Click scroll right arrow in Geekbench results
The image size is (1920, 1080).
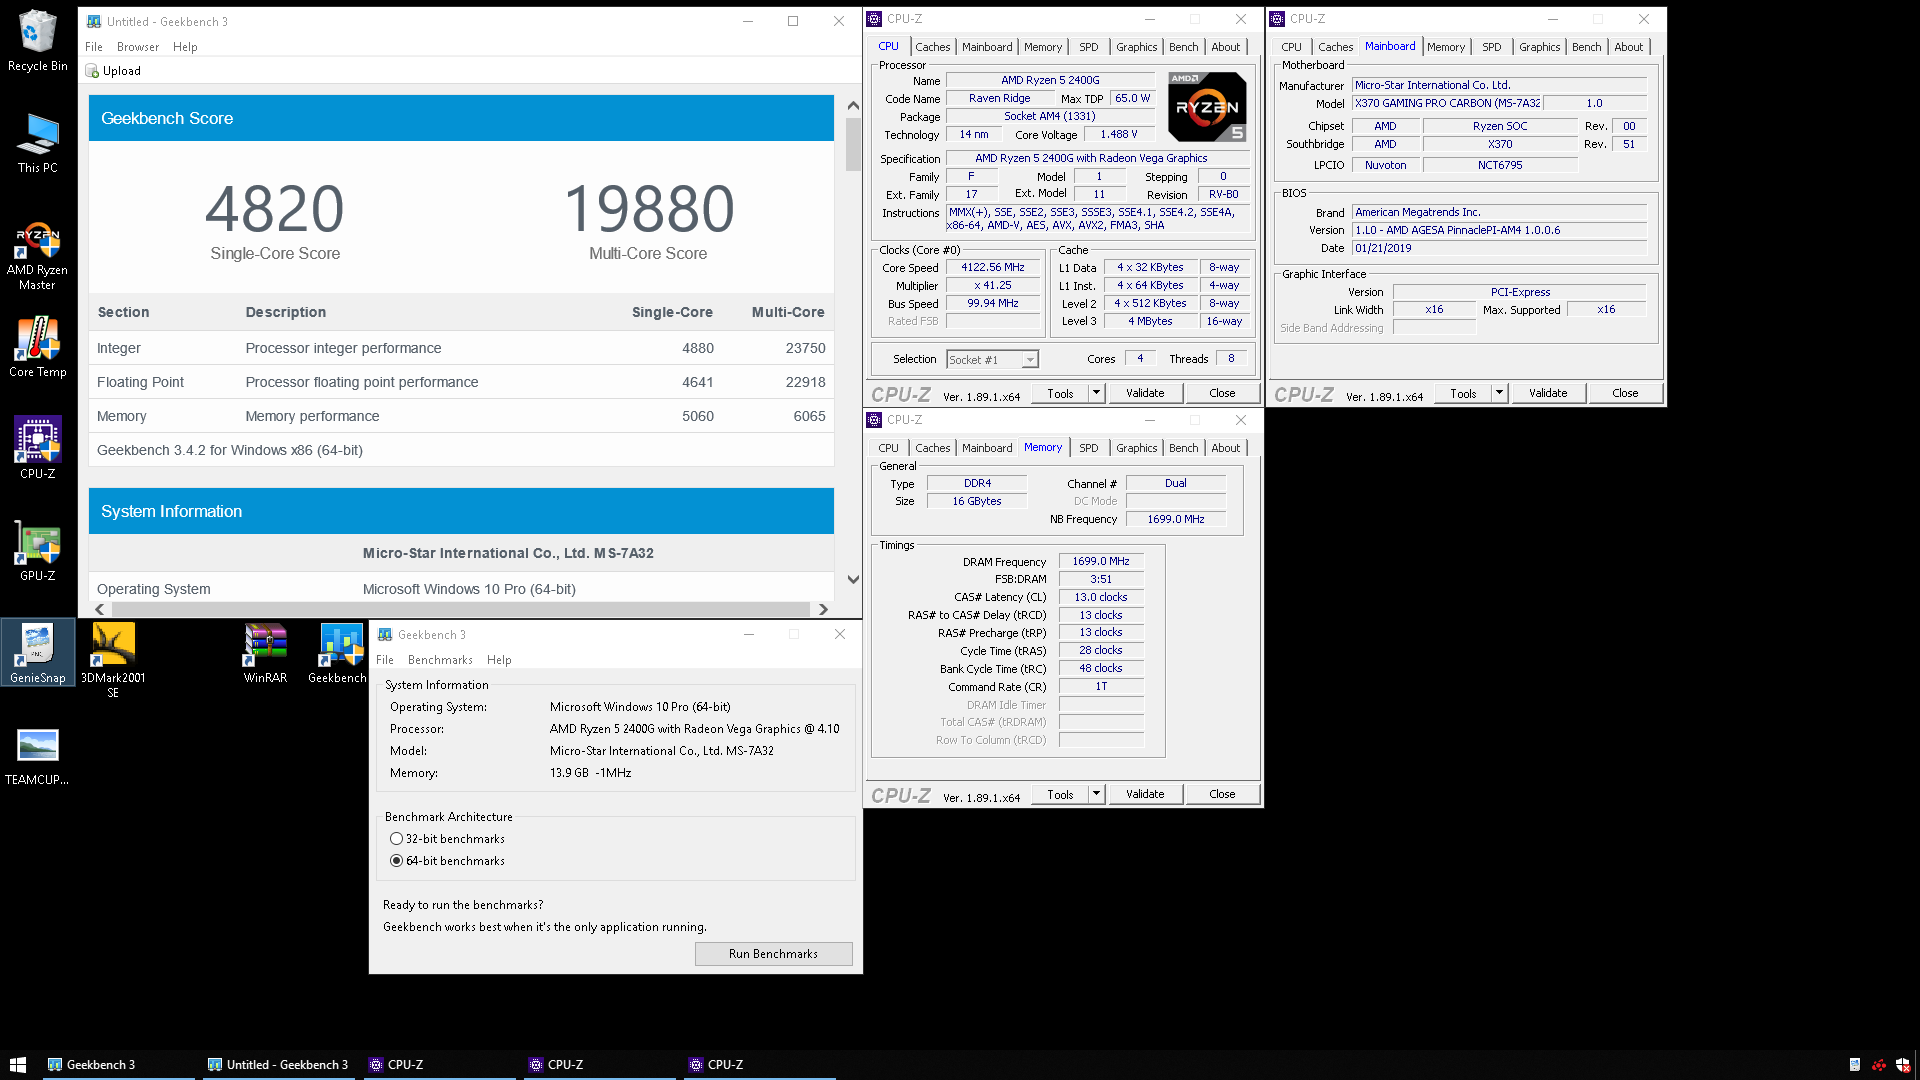pyautogui.click(x=823, y=609)
